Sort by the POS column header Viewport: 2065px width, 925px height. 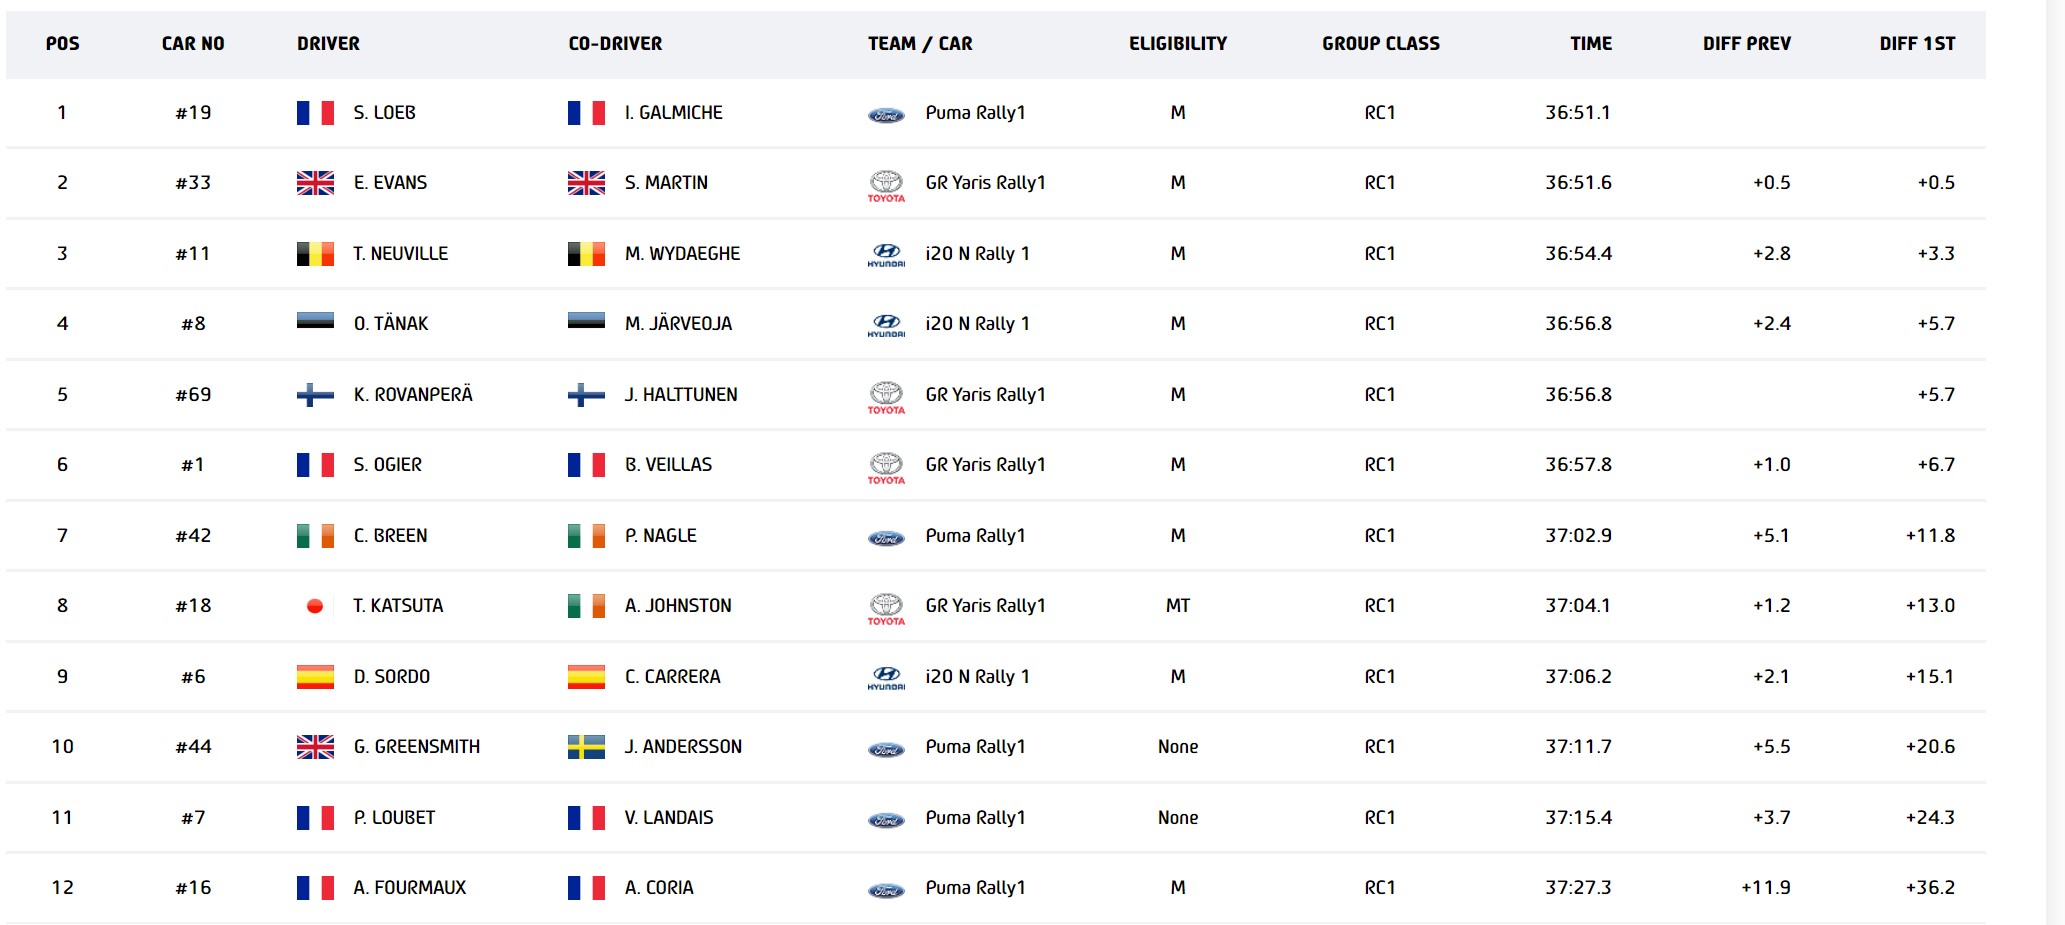pos(62,44)
